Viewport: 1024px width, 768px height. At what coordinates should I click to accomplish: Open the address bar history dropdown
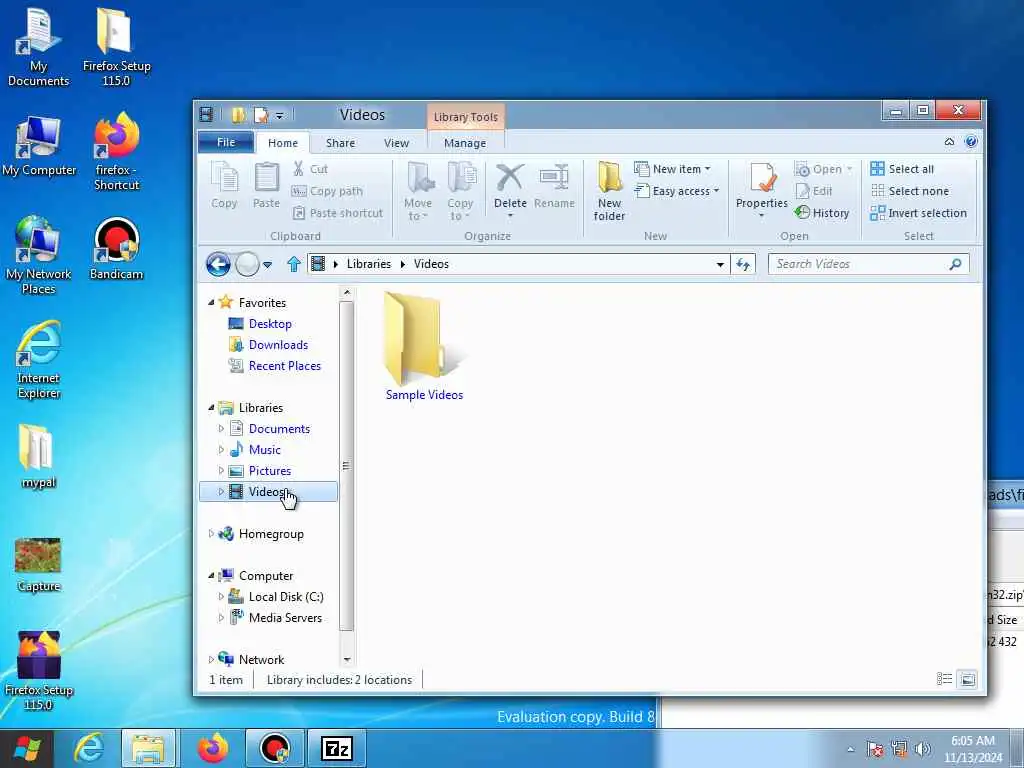tap(720, 264)
